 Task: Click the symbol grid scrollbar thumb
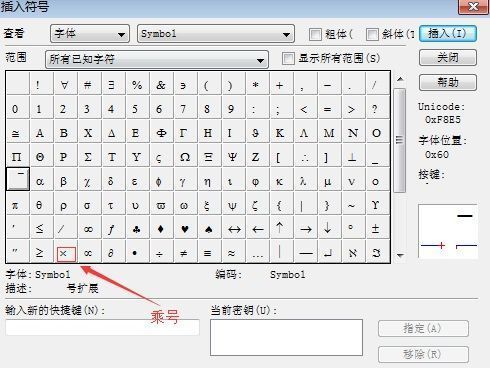tap(399, 140)
